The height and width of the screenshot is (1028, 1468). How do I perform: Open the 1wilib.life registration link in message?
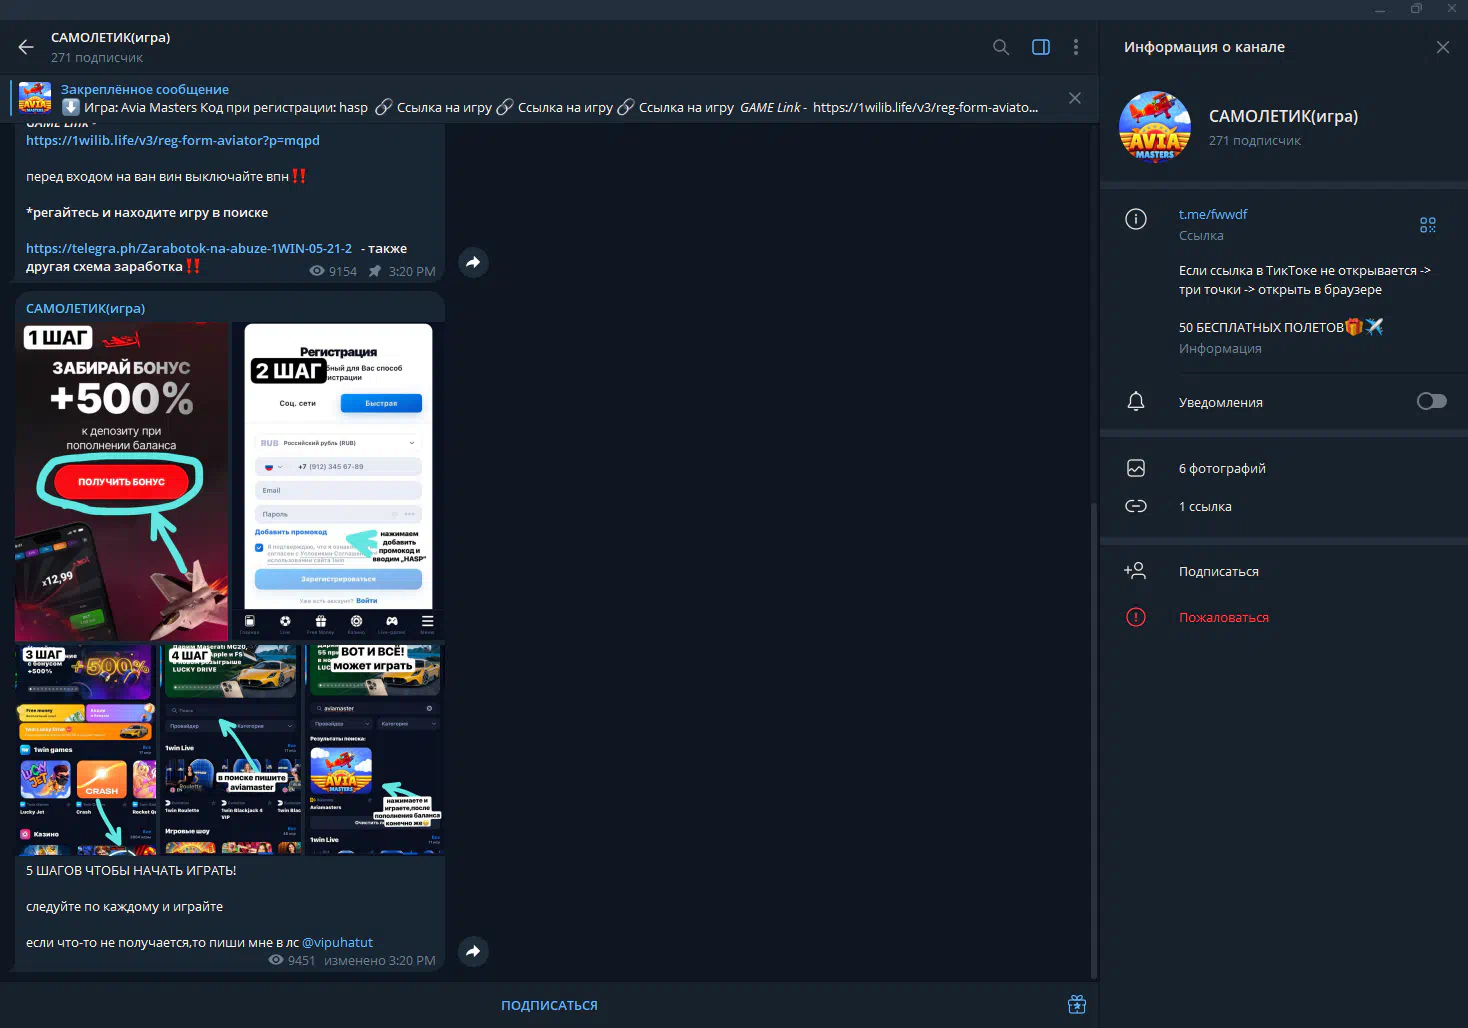pos(173,140)
